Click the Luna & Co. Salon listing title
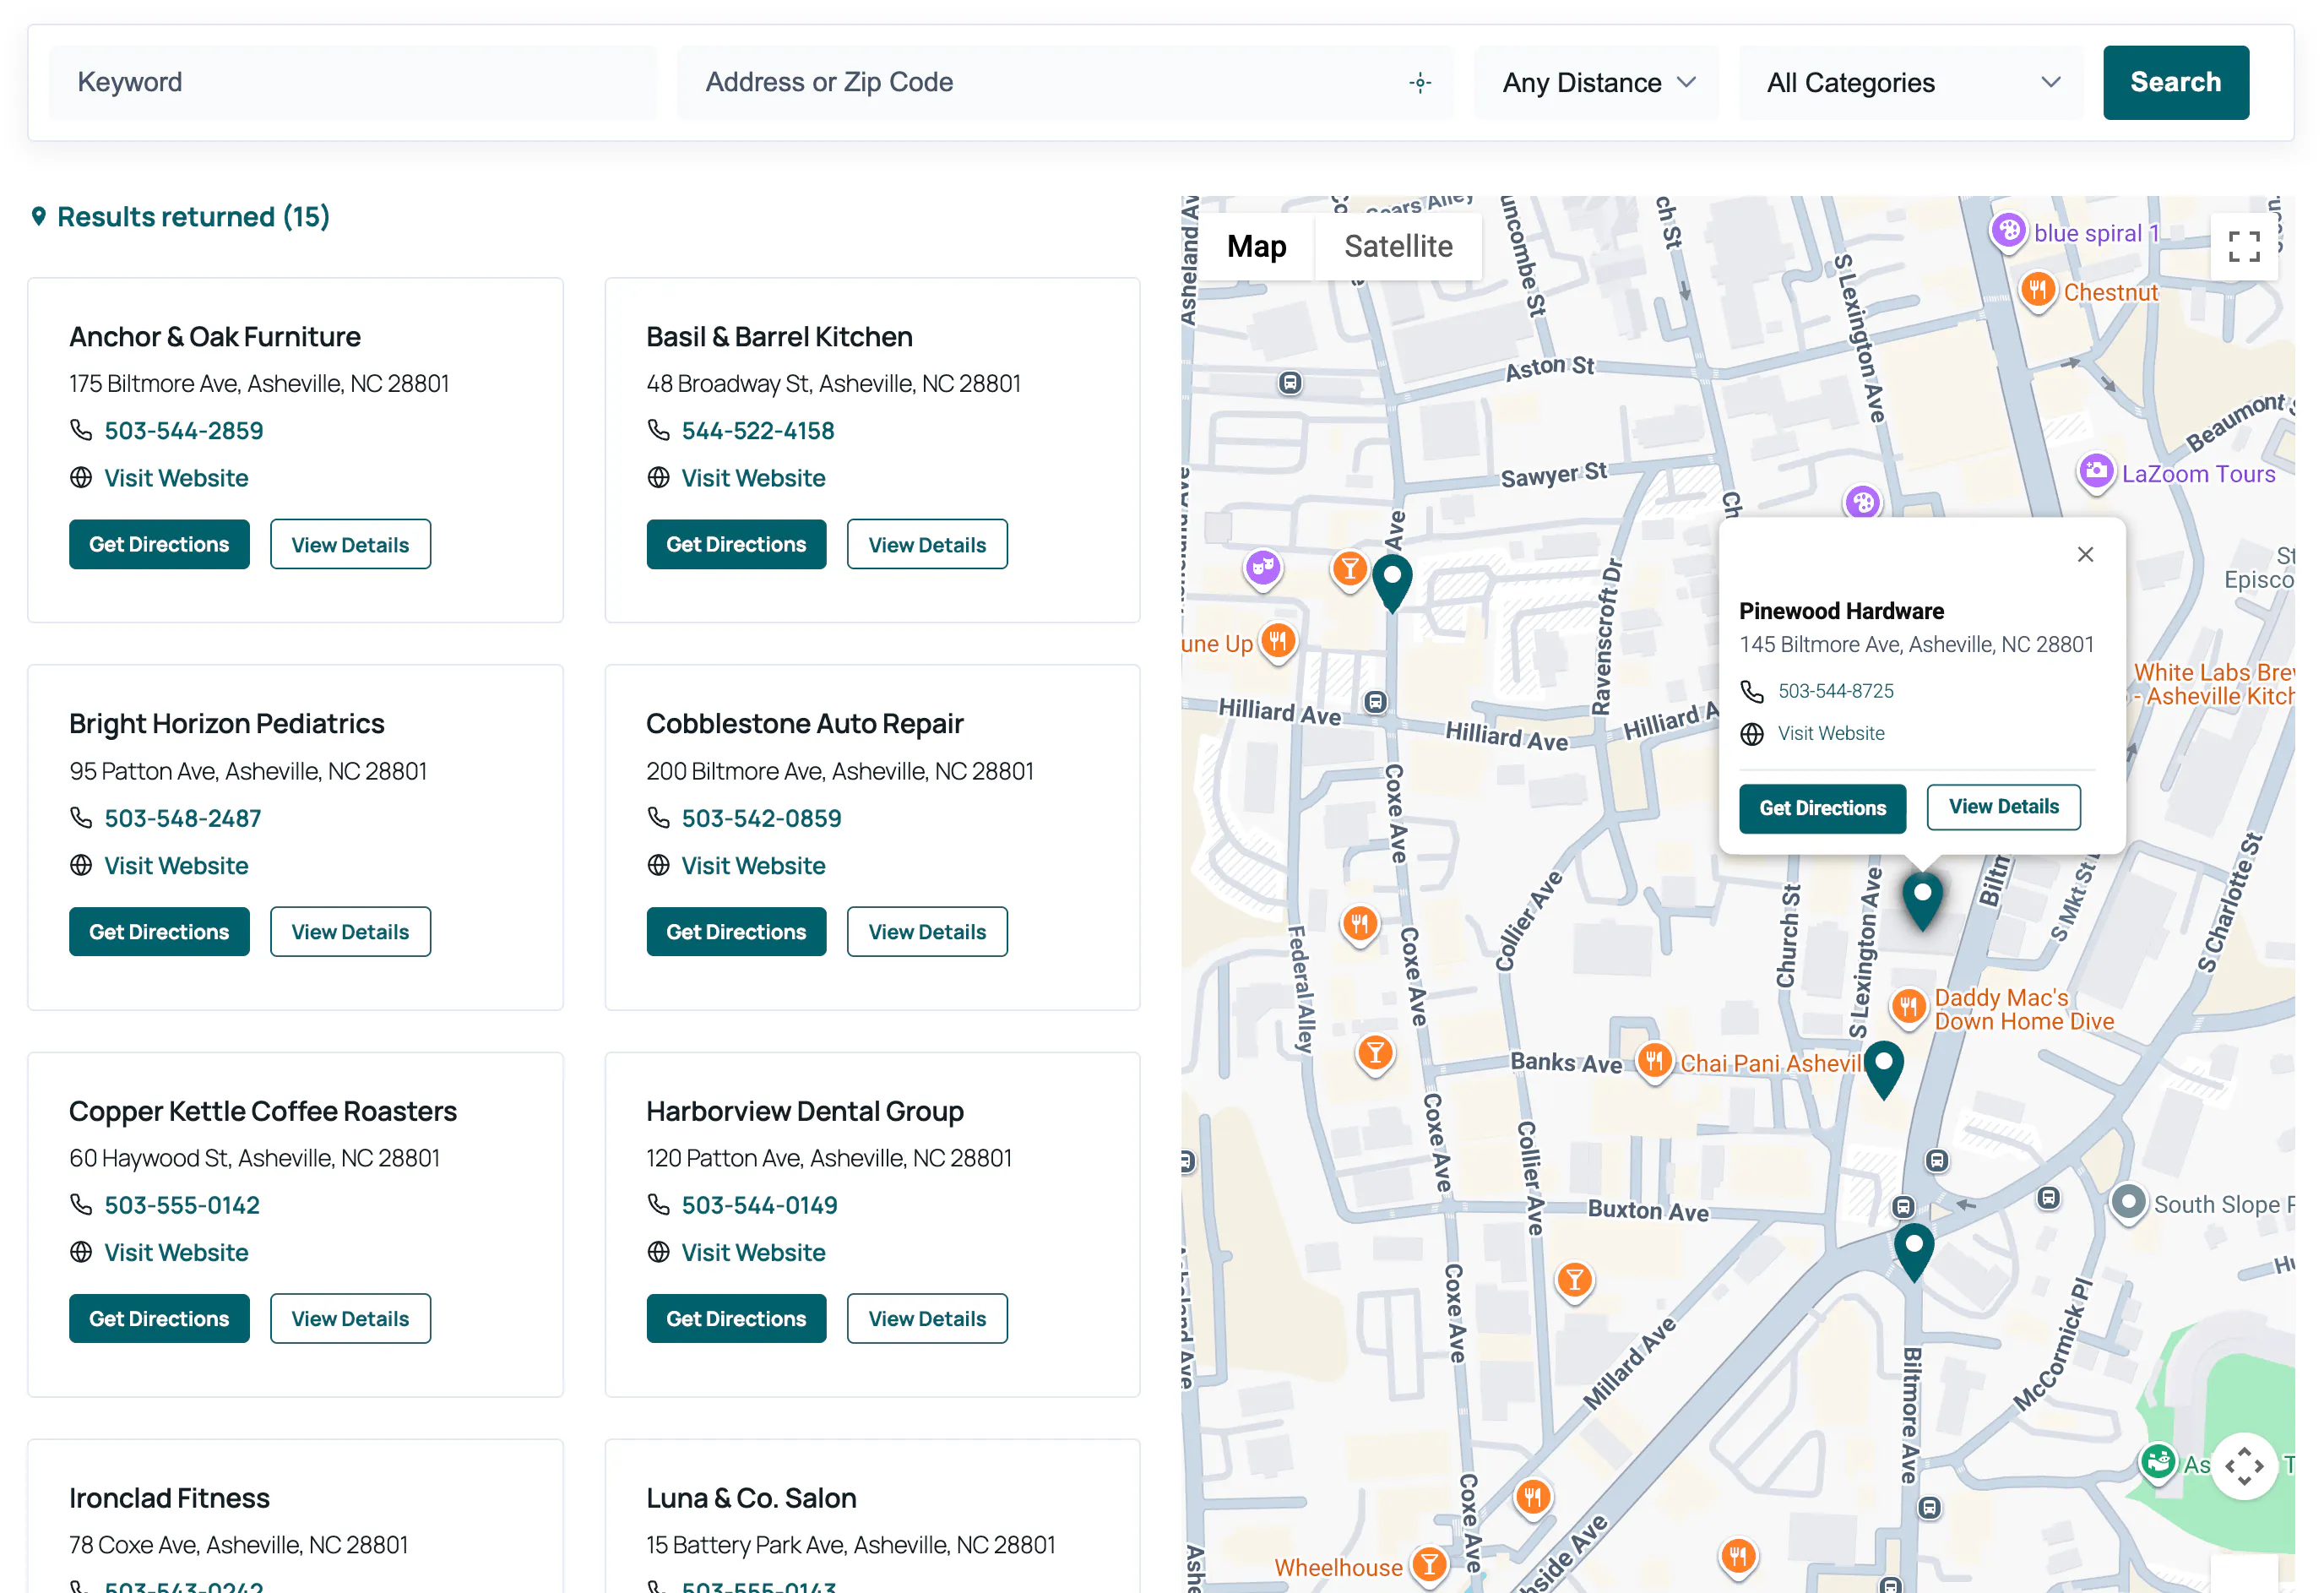Screen dimensions: 2324x1593 (751, 1498)
